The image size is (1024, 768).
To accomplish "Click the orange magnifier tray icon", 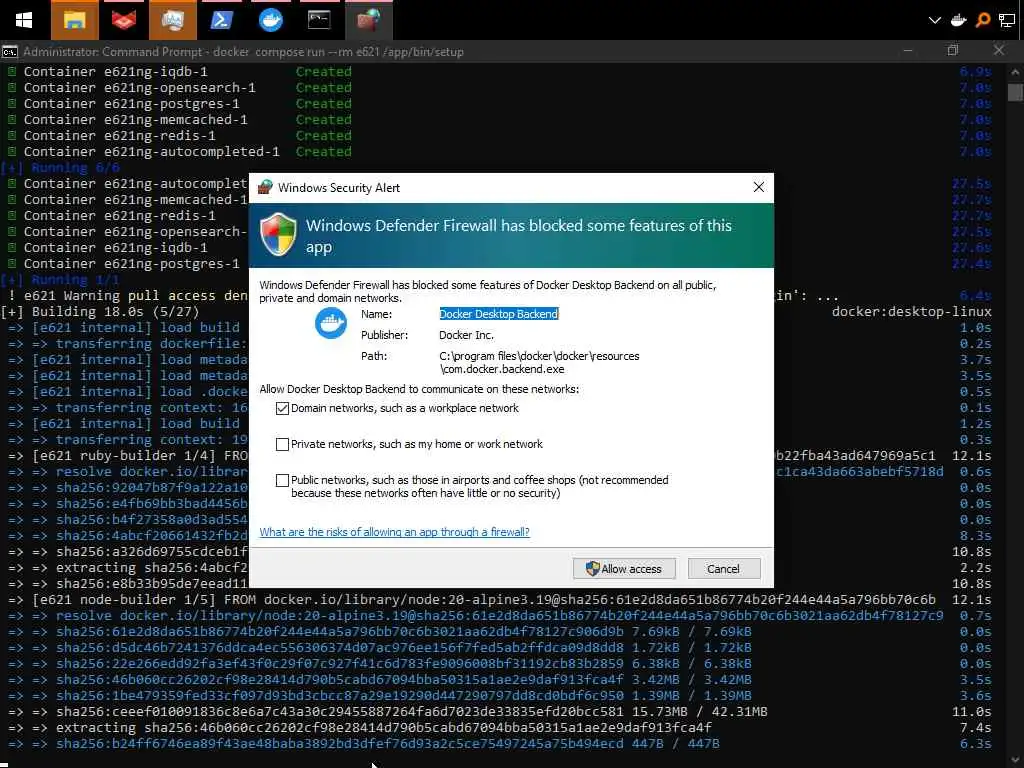I will pyautogui.click(x=983, y=20).
